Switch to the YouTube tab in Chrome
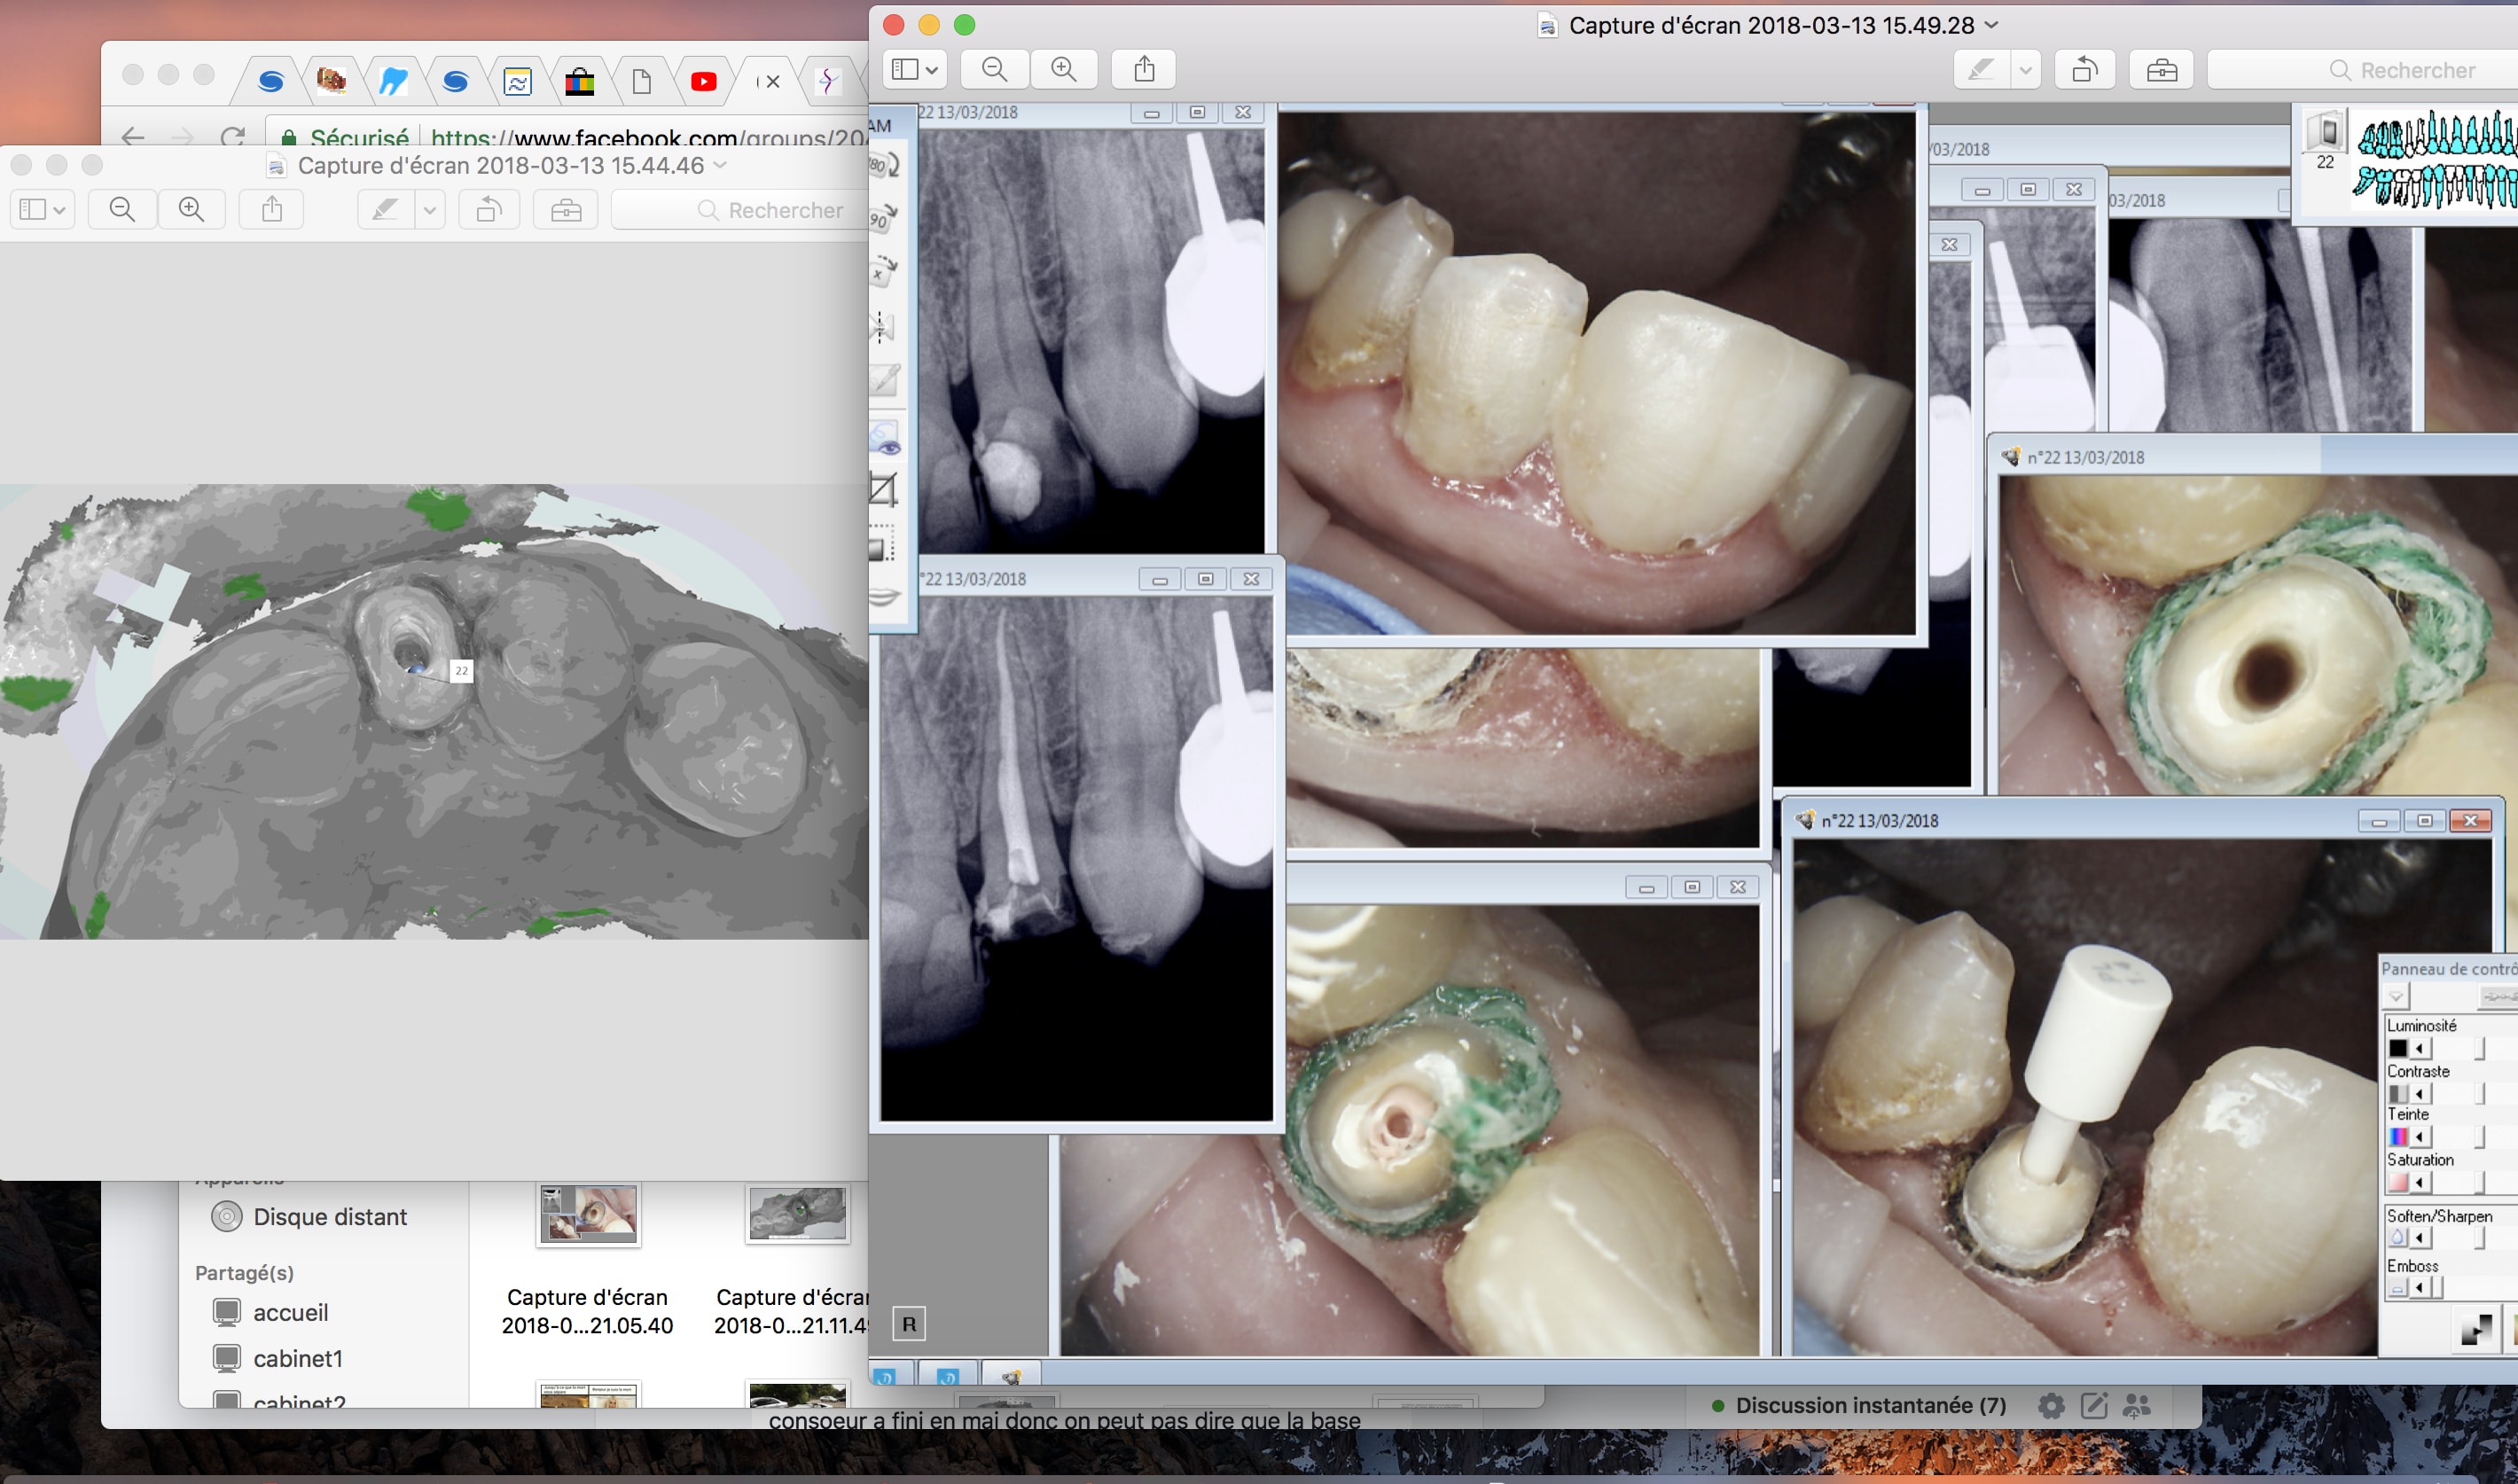2518x1484 pixels. (x=704, y=82)
